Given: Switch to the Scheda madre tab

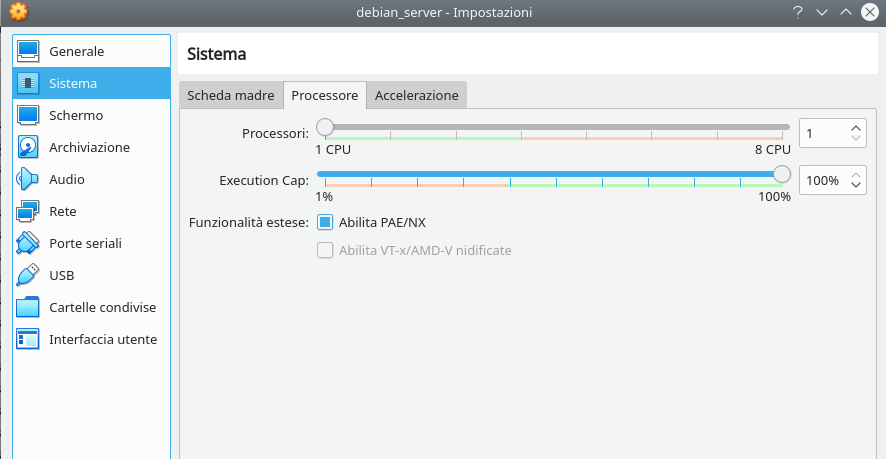Looking at the screenshot, I should click(x=231, y=95).
